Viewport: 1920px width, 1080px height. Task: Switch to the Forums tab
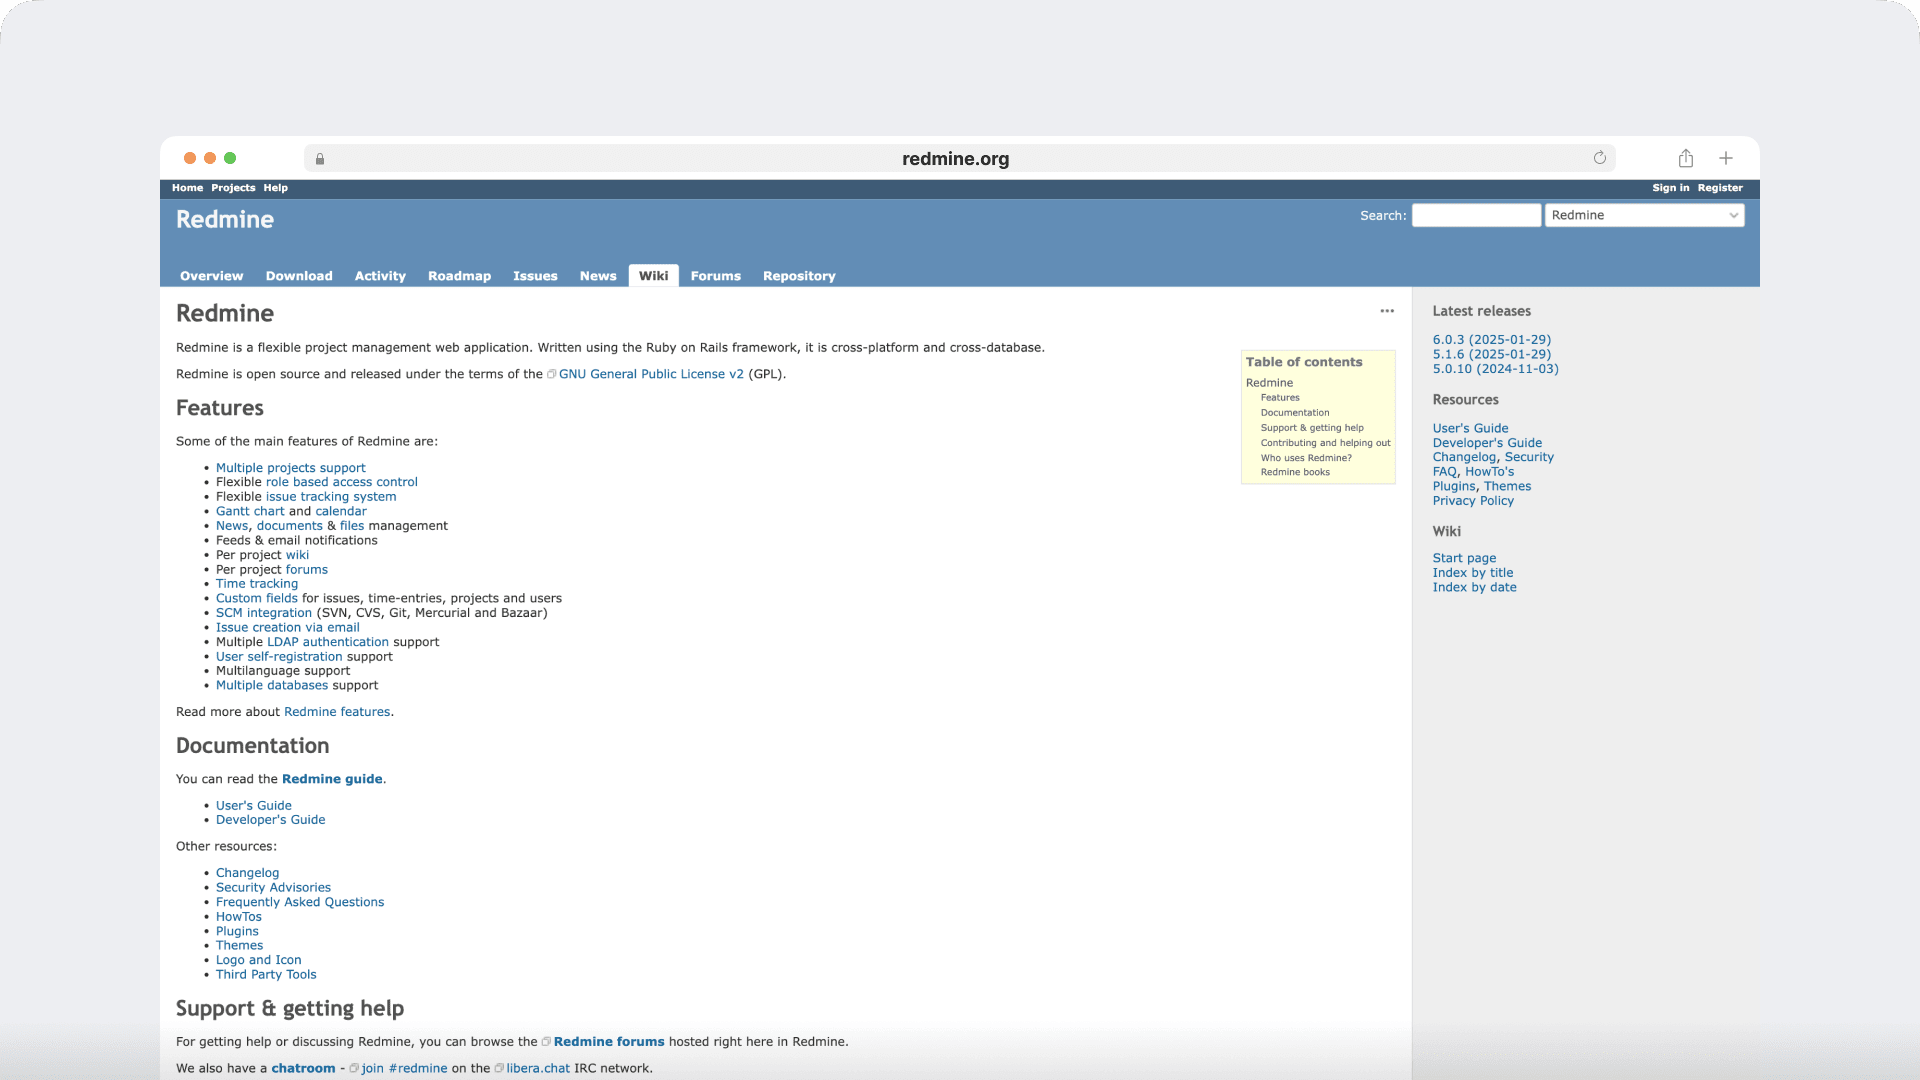point(715,276)
